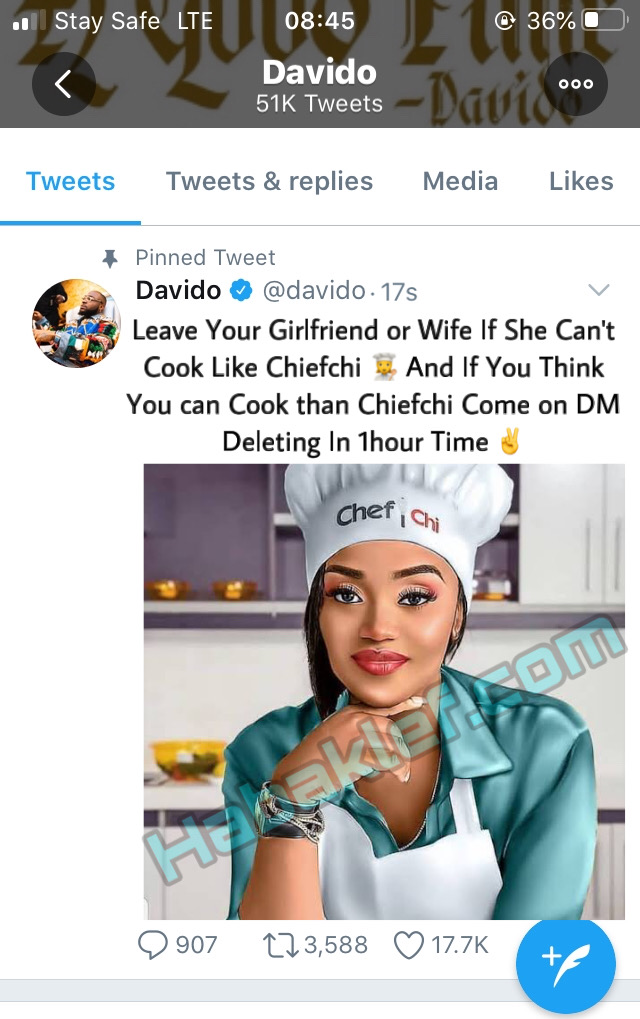The image size is (640, 1019).
Task: Open the Media tab
Action: [460, 181]
